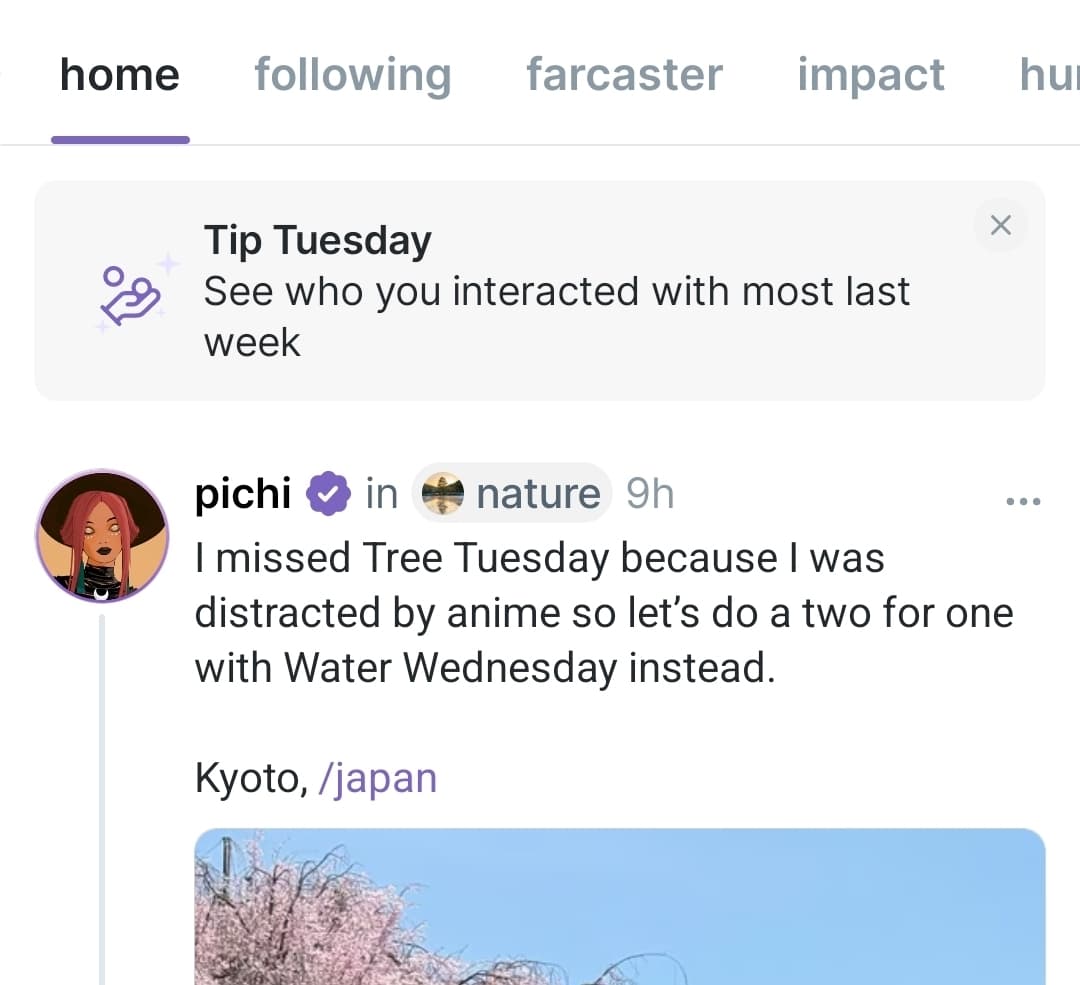Click the pichi username

(x=241, y=491)
